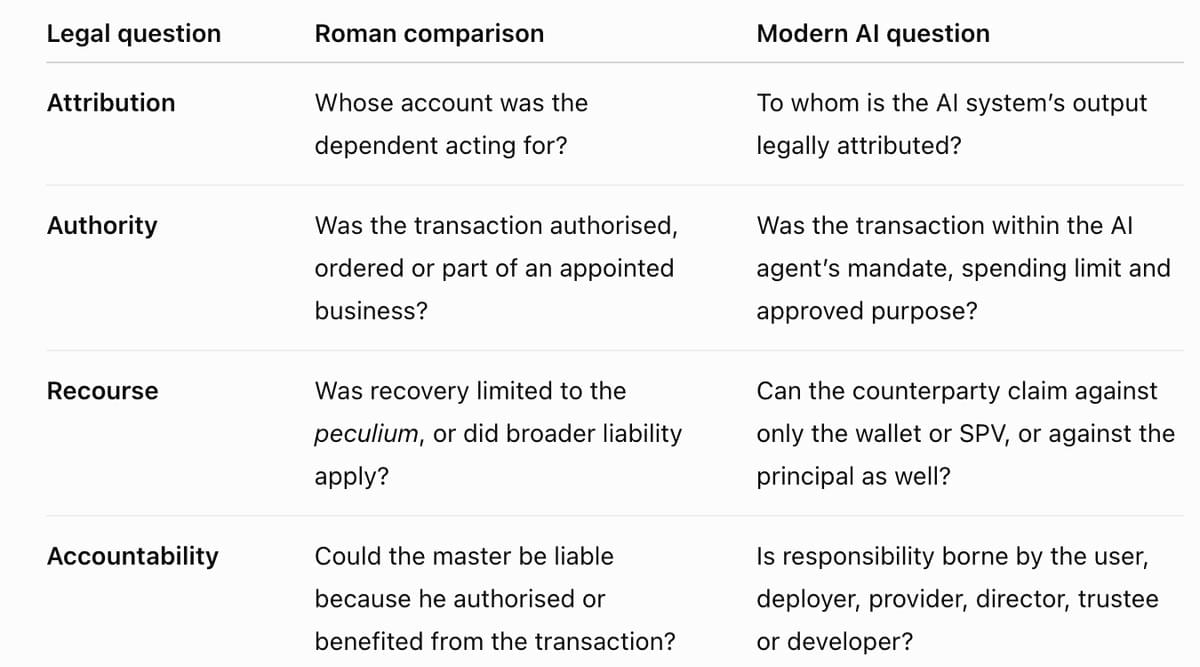Select the 'Authority' row label
This screenshot has height=667, width=1200.
[x=102, y=225]
